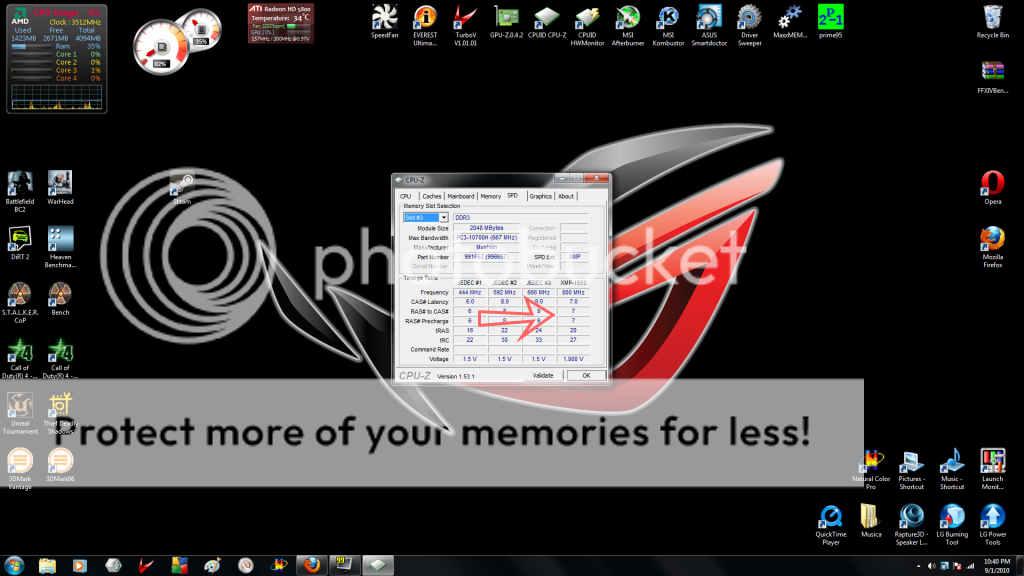Open the Recycle Bin
Screen dimensions: 1024x576
point(993,22)
